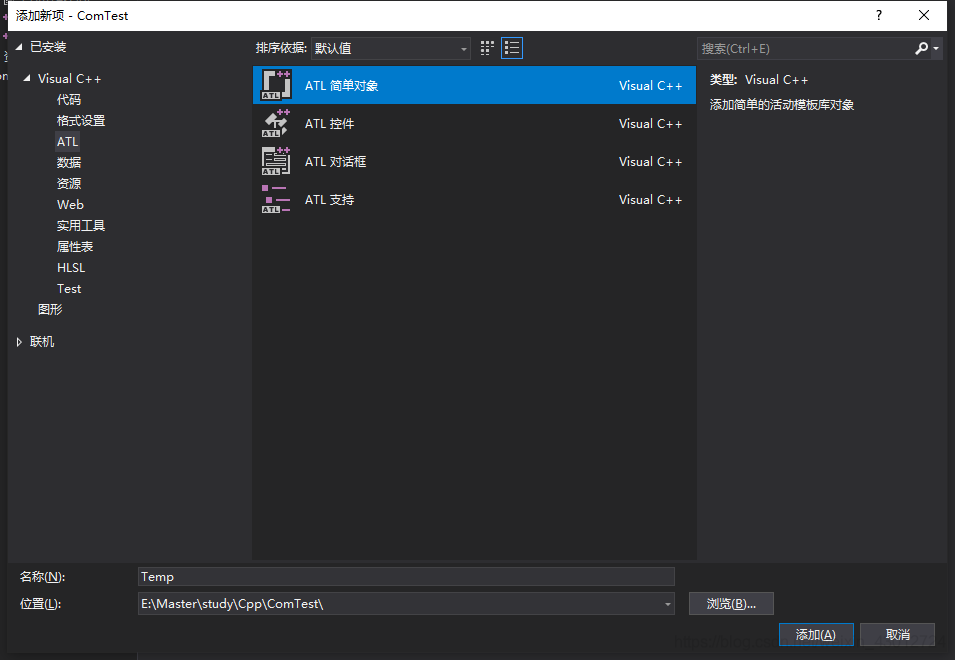Open the help question mark button
The width and height of the screenshot is (955, 660).
point(878,15)
